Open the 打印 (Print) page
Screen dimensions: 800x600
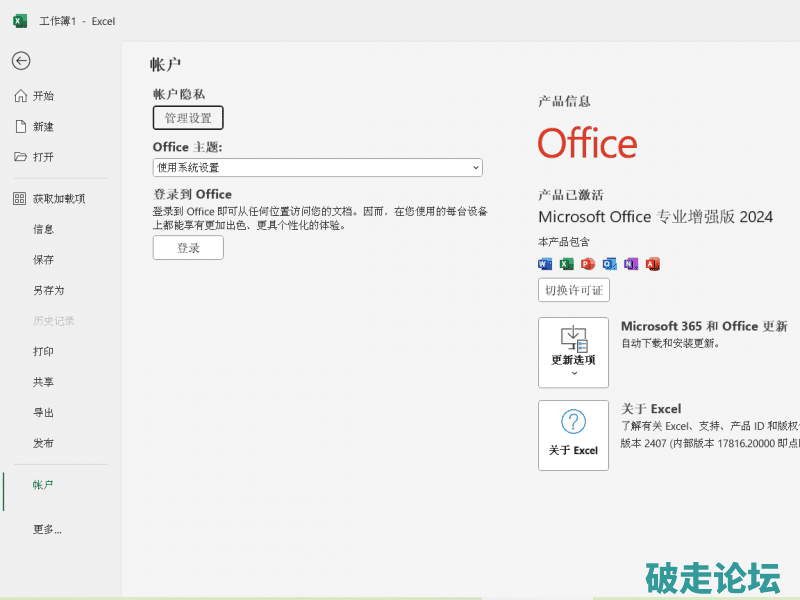[x=43, y=352]
